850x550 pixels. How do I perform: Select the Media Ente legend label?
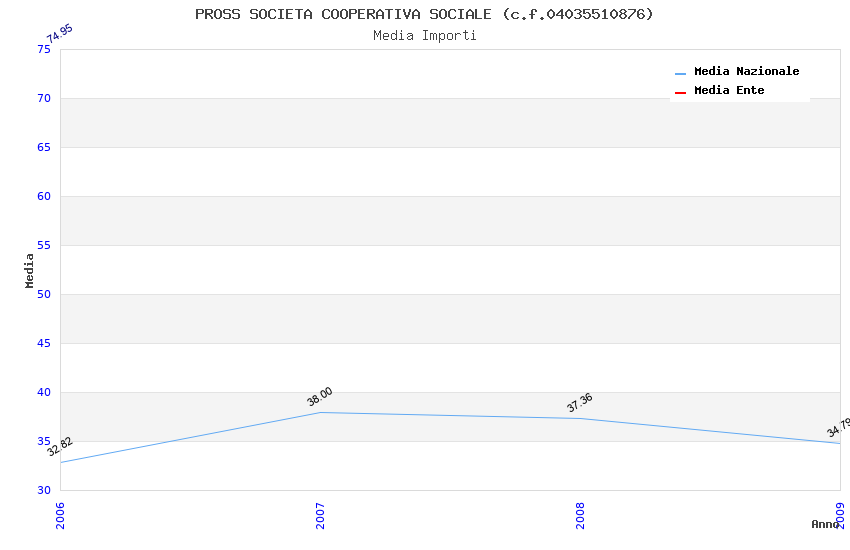pos(729,90)
